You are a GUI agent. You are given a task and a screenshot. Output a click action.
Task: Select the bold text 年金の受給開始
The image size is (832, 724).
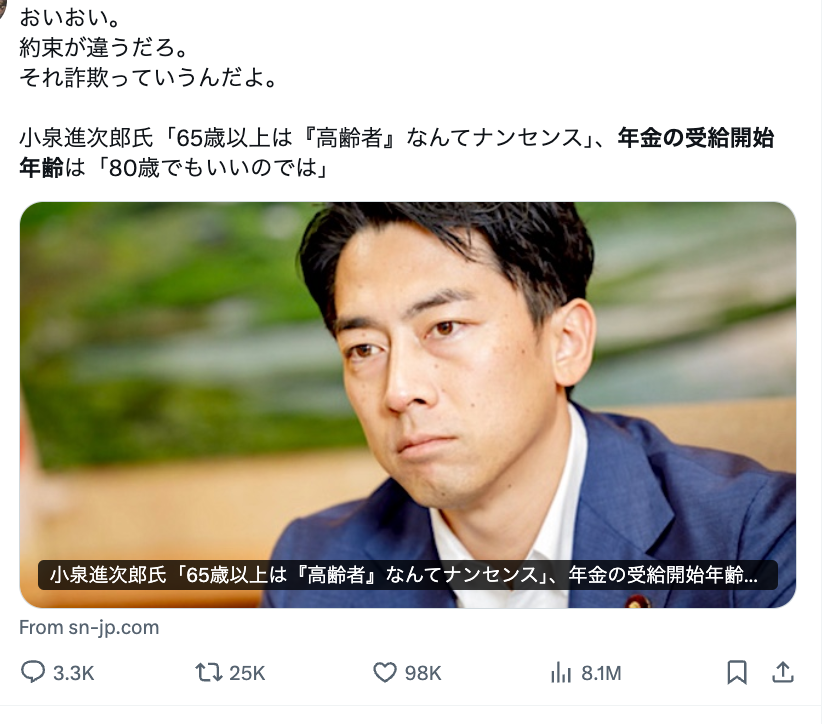click(x=696, y=138)
